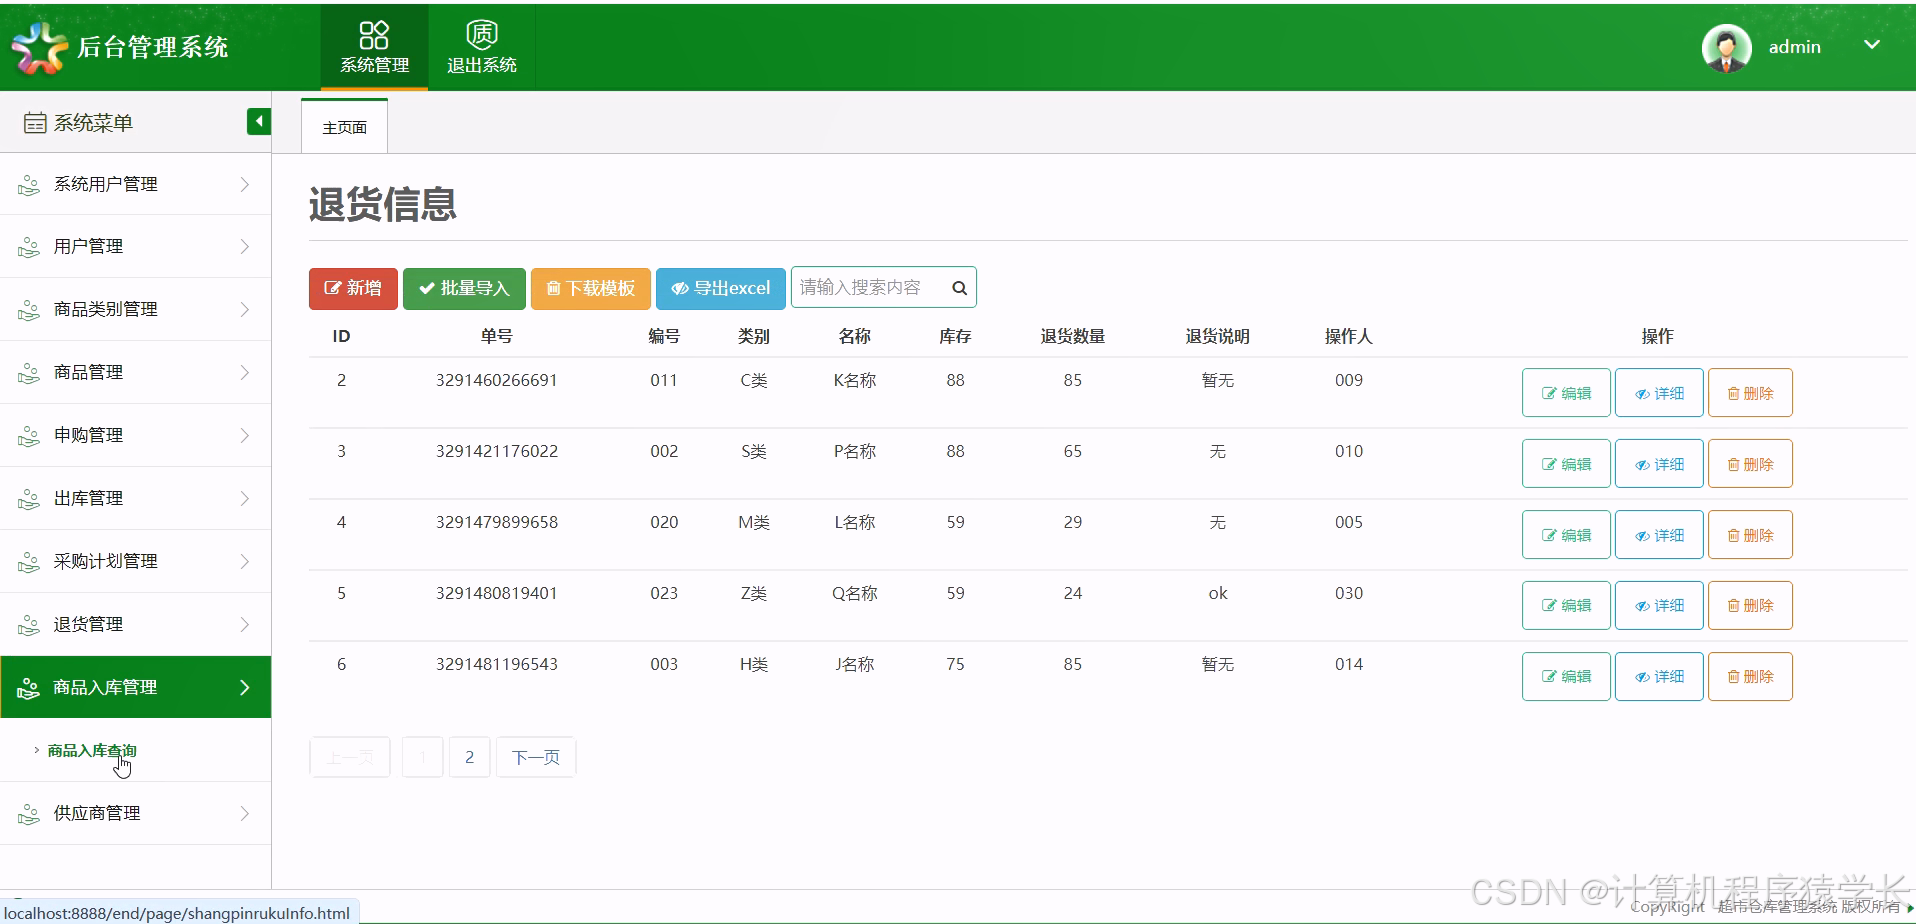Delete row with ID 3
The width and height of the screenshot is (1916, 924).
click(1750, 464)
